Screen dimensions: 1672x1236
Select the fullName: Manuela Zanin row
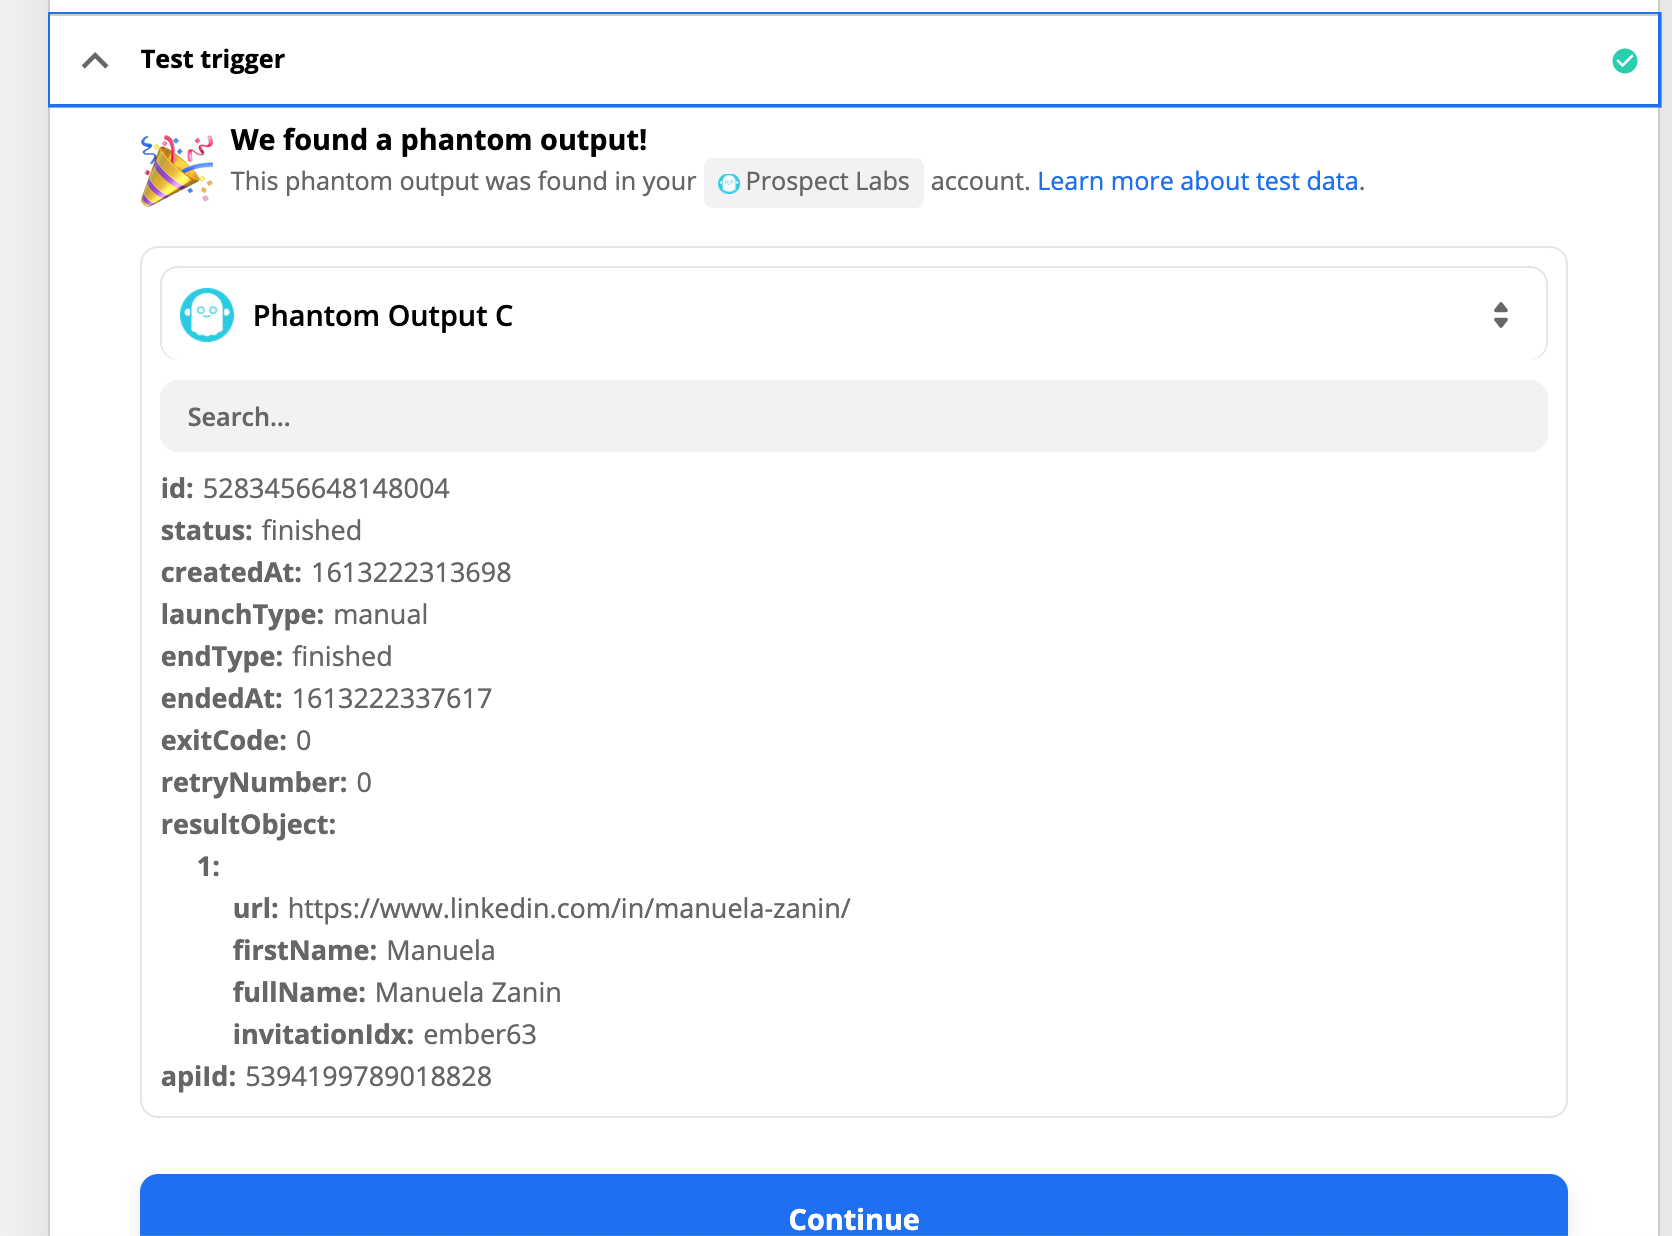397,992
